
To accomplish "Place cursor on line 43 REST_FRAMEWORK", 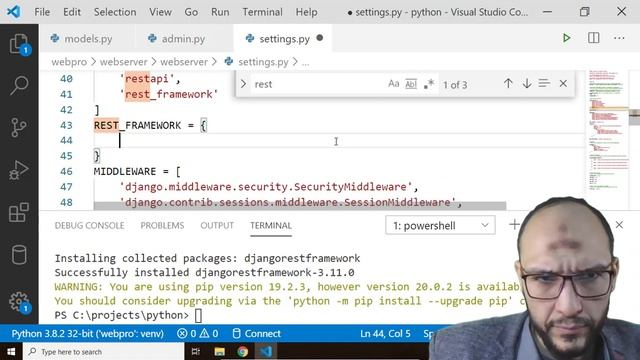I will pos(137,125).
